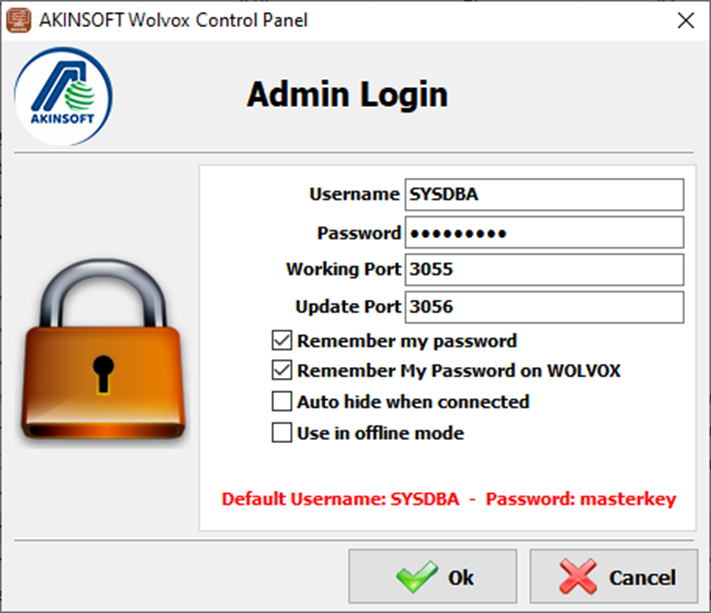Close the Wolvox Control Panel window
The width and height of the screenshot is (711, 613).
coord(685,20)
